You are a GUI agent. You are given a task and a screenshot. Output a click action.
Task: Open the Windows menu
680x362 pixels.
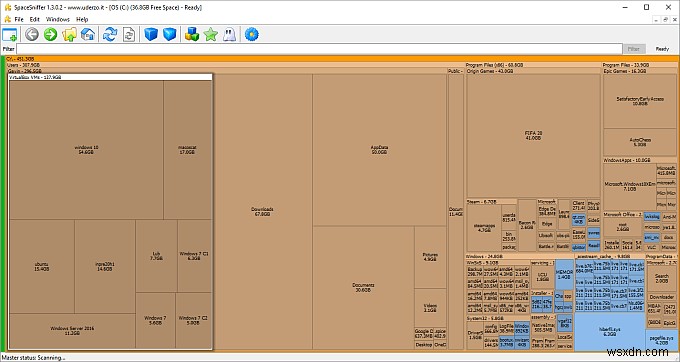58,19
